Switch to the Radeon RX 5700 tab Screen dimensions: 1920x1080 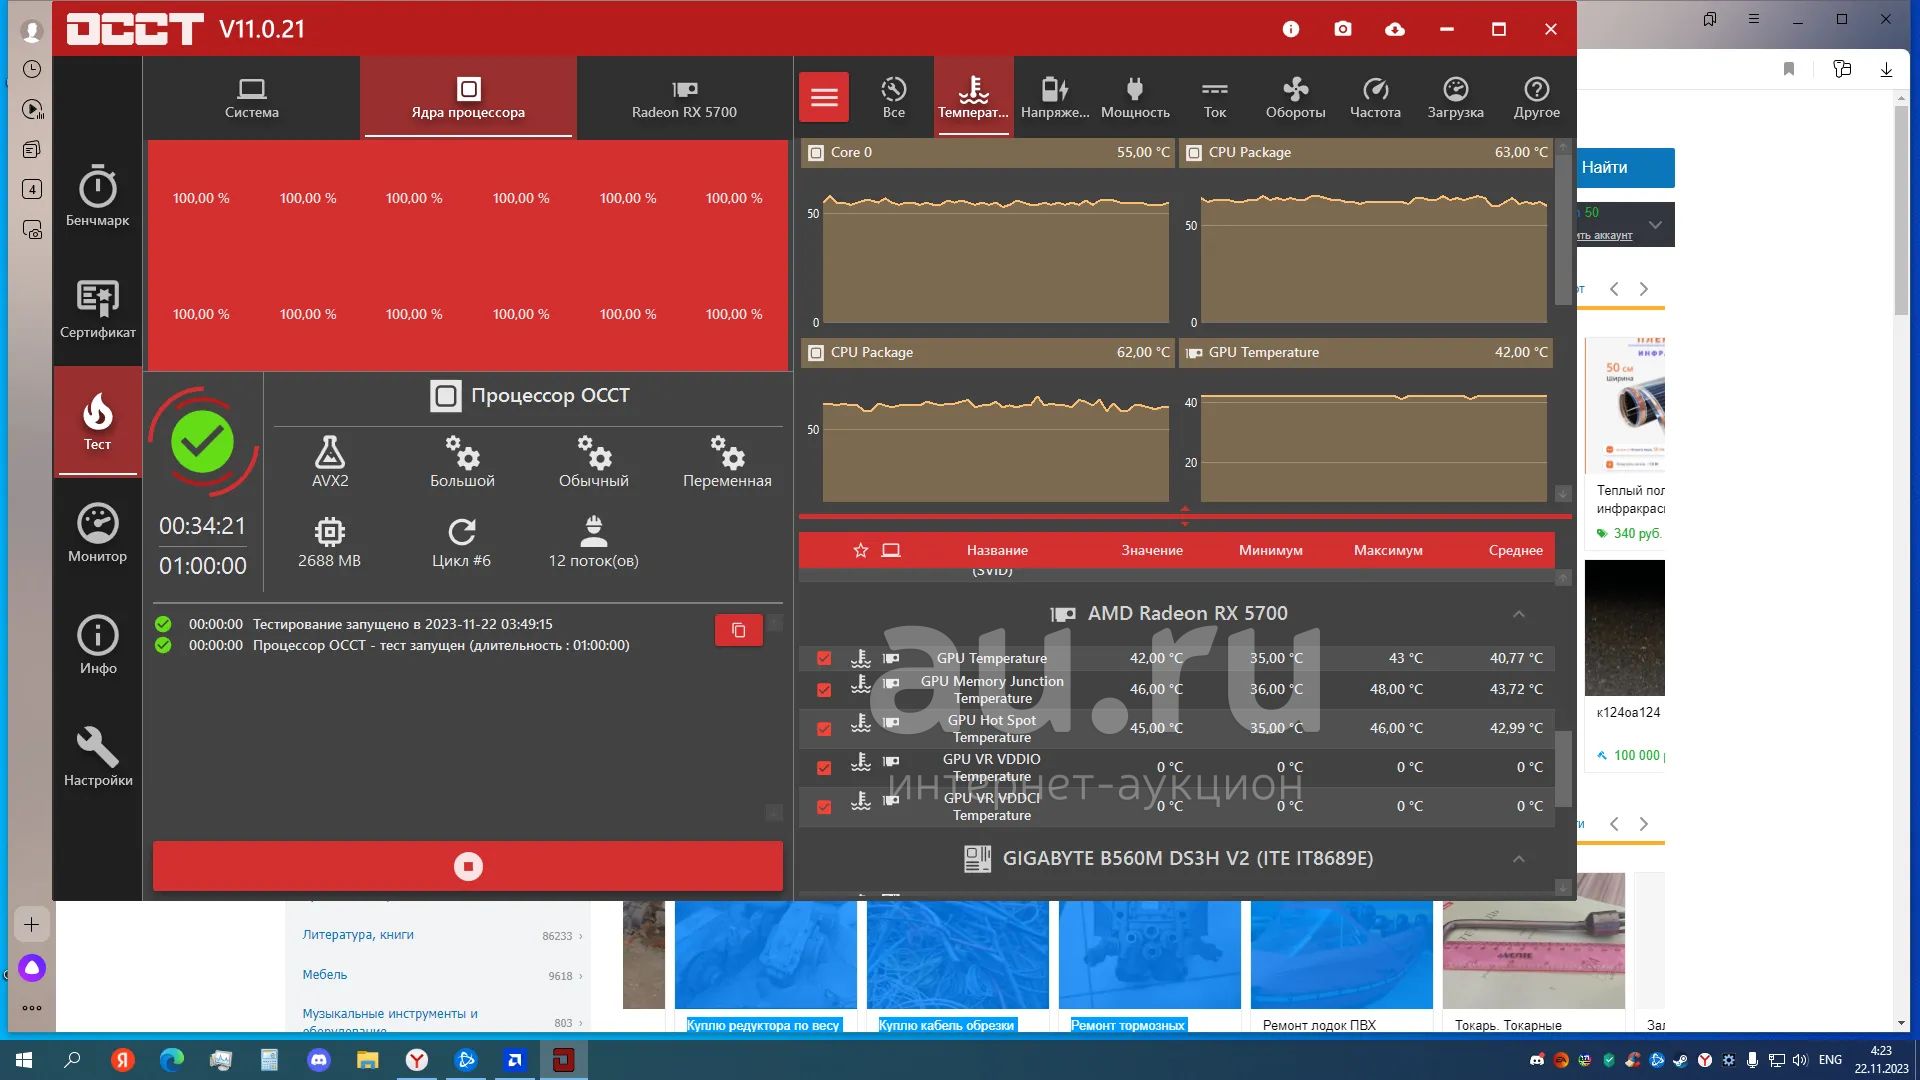[x=684, y=98]
